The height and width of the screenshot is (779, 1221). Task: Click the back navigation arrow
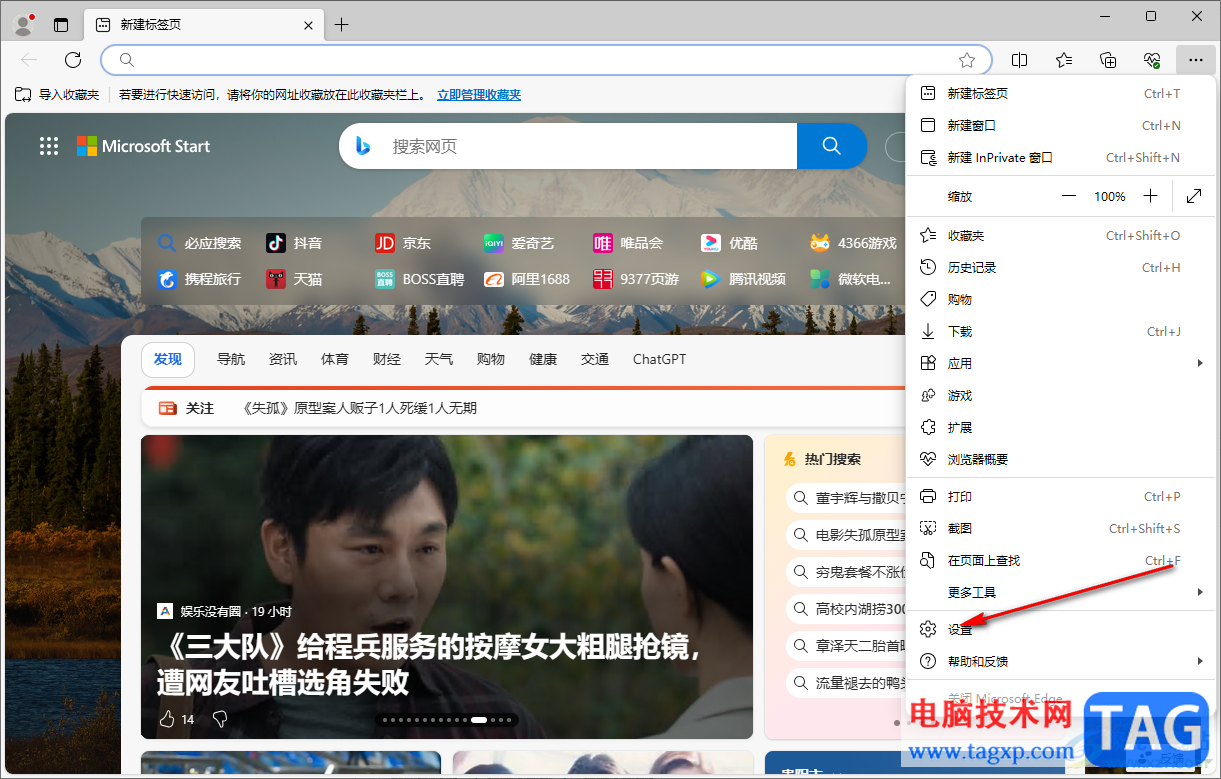click(x=29, y=60)
